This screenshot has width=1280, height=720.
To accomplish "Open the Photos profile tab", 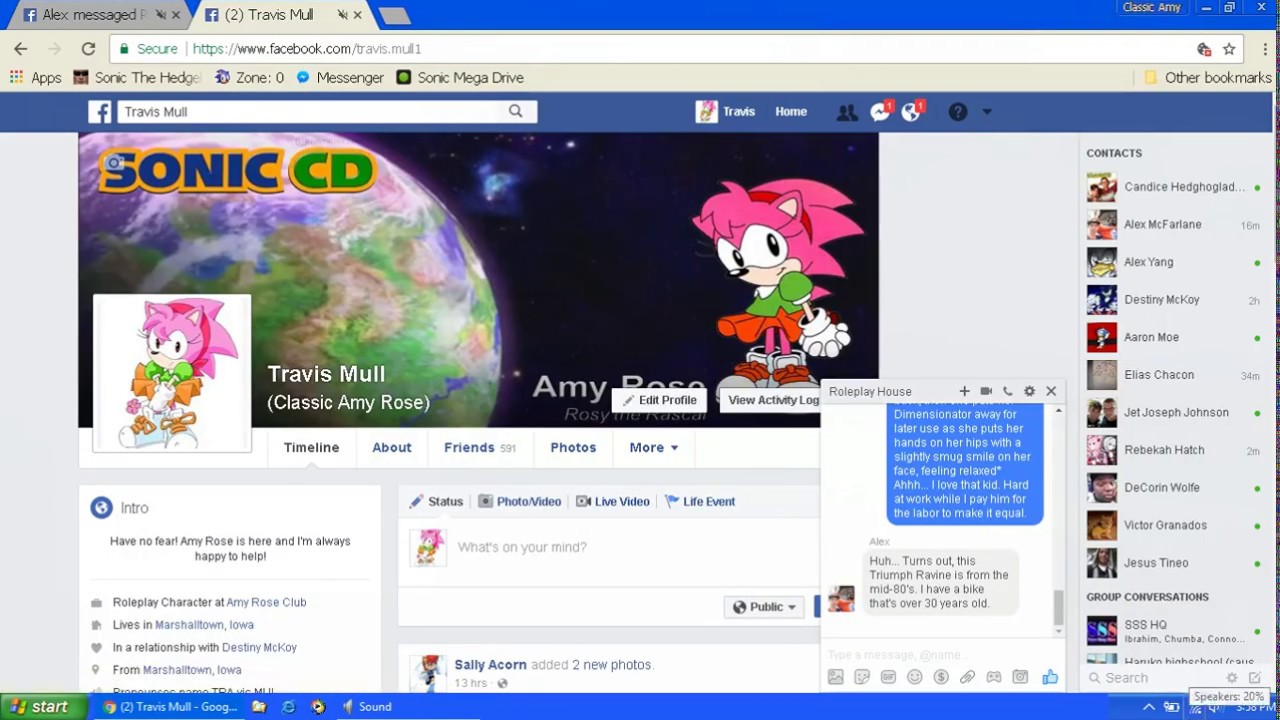I will click(573, 447).
